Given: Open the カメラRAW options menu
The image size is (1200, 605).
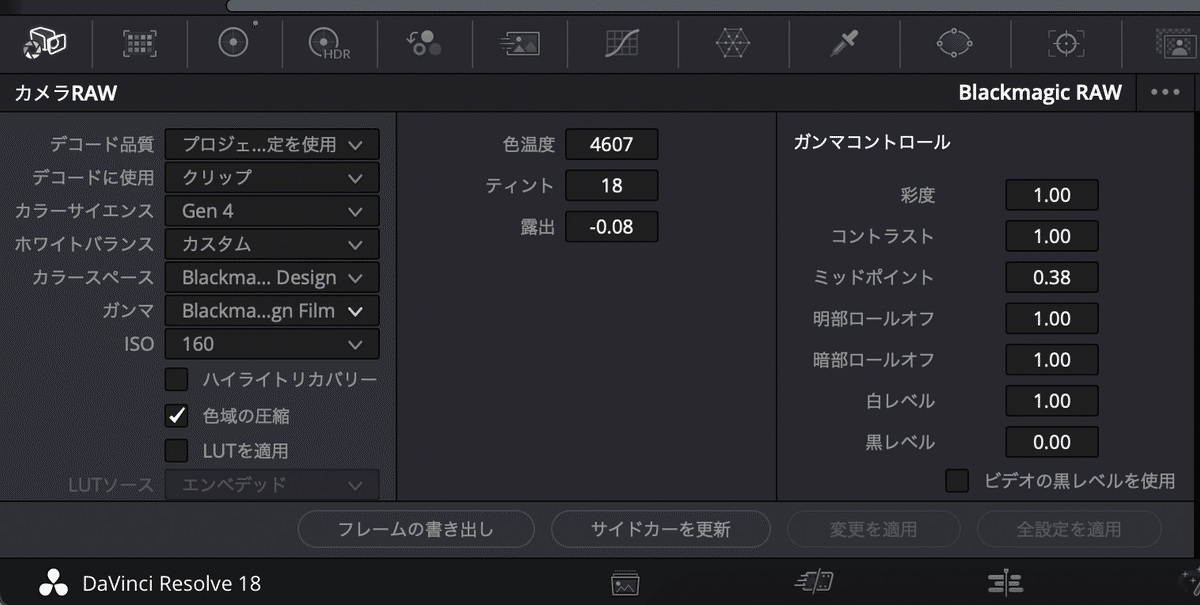Looking at the screenshot, I should 1163,92.
